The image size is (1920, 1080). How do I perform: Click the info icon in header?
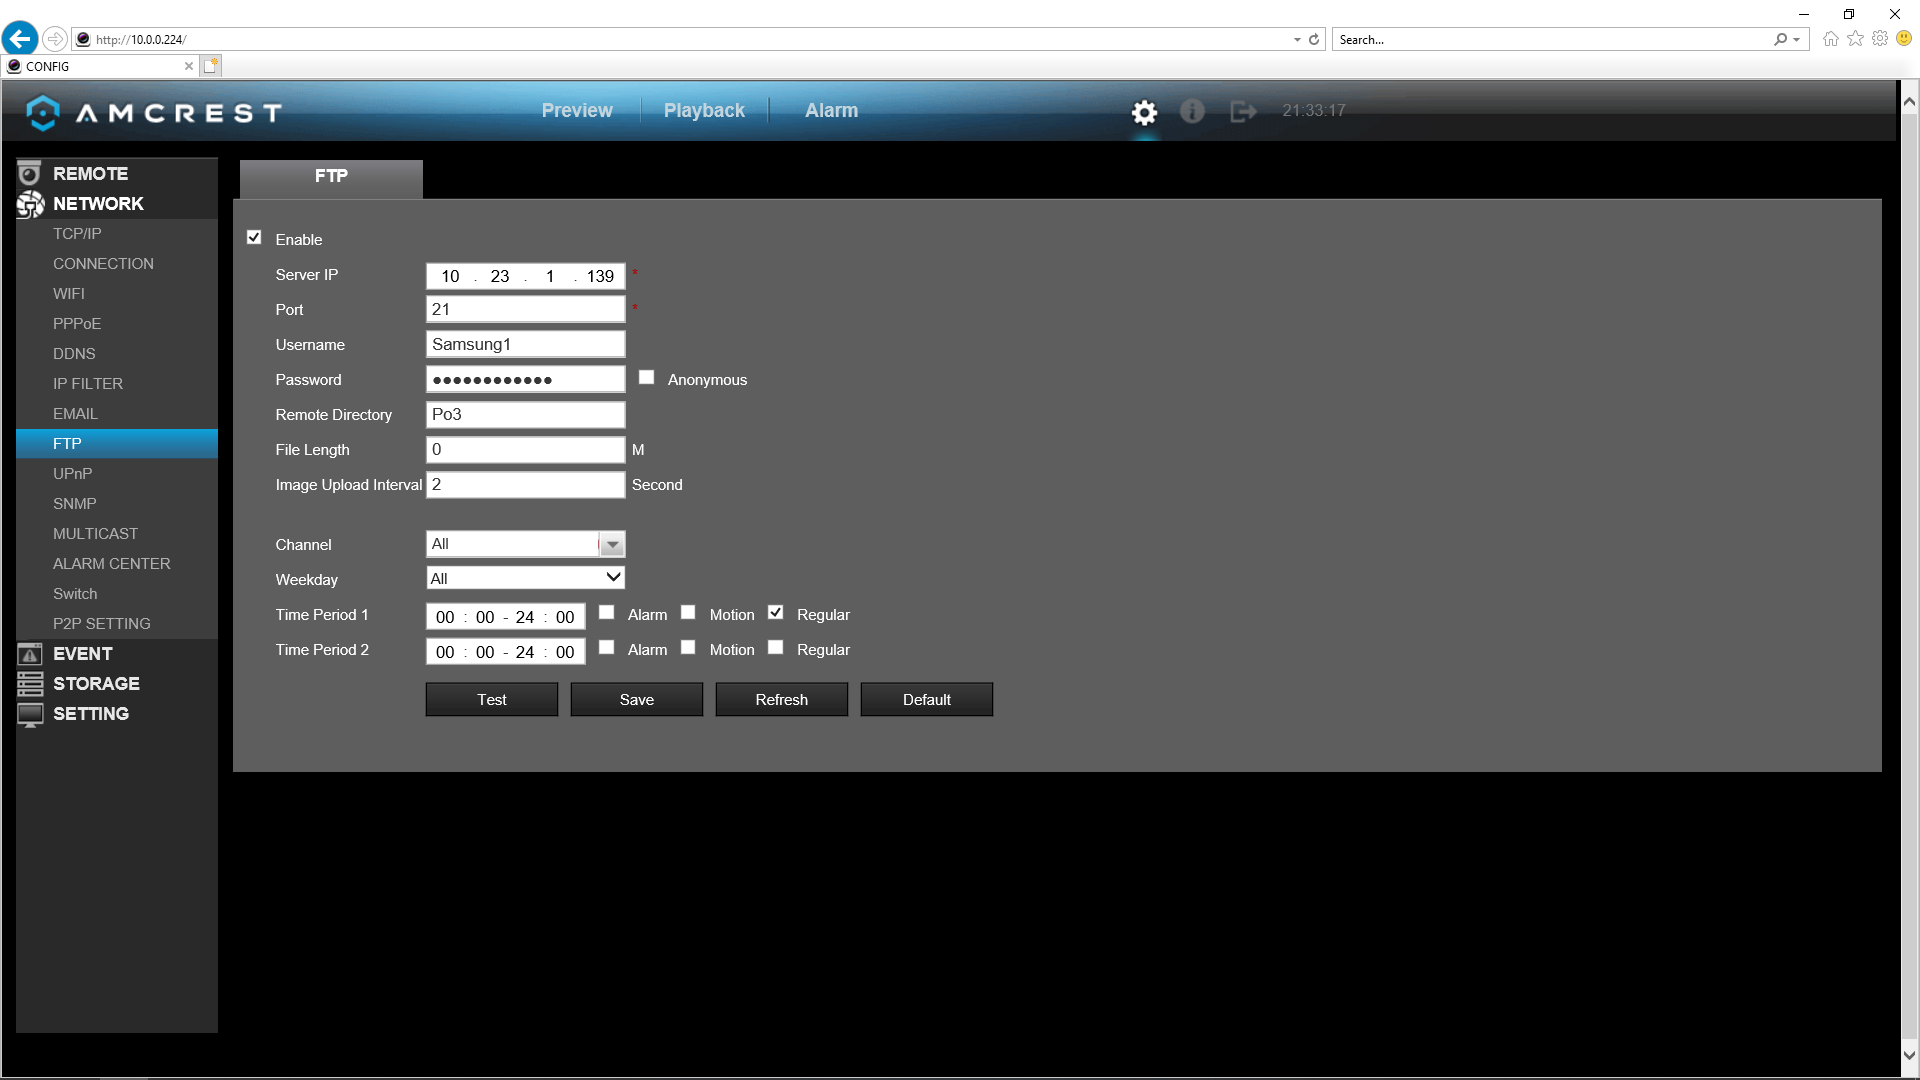(1192, 111)
